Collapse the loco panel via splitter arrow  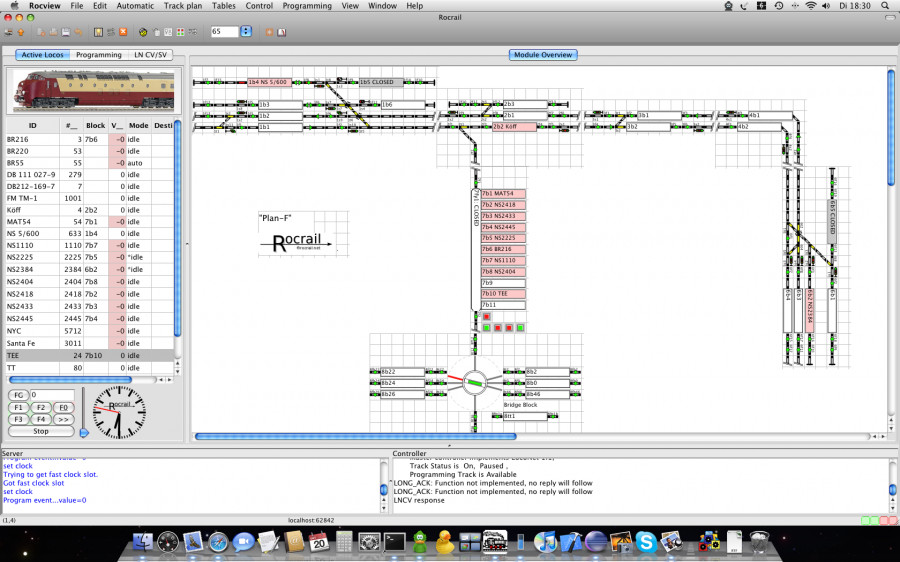tap(187, 244)
